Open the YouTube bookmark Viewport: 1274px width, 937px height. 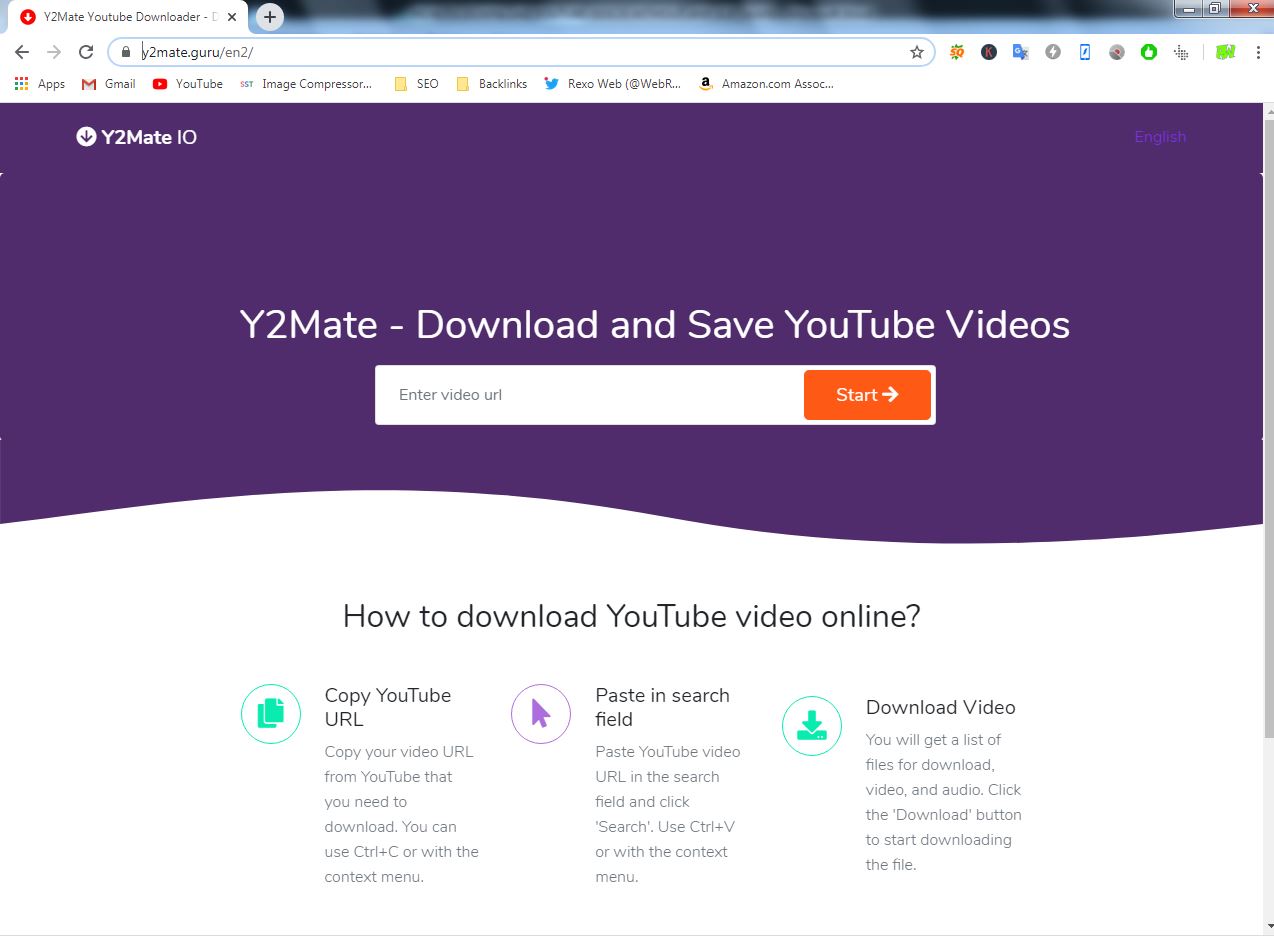[x=188, y=84]
